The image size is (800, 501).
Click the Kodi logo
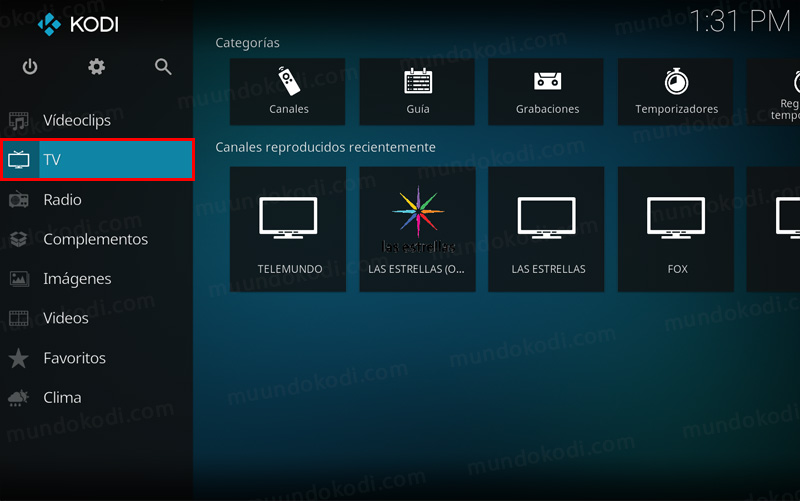tap(79, 24)
